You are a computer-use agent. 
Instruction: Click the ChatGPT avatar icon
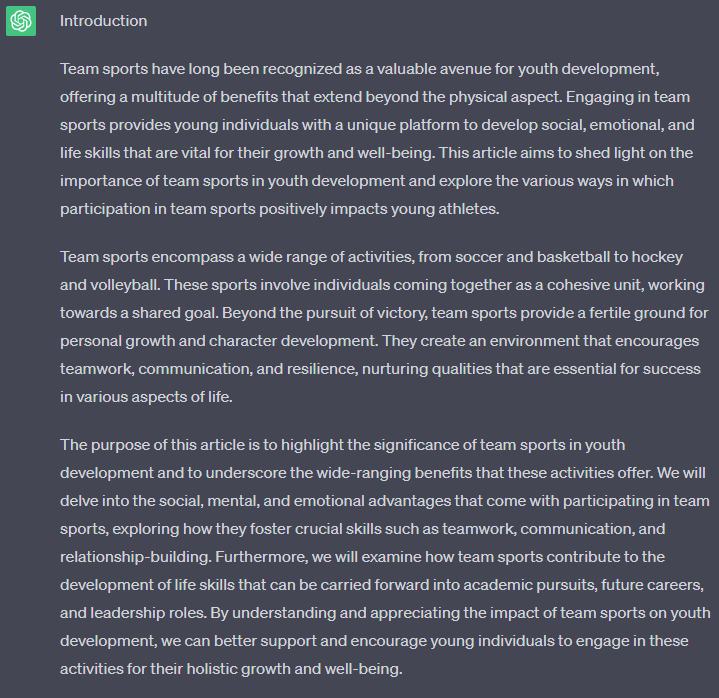pos(21,21)
